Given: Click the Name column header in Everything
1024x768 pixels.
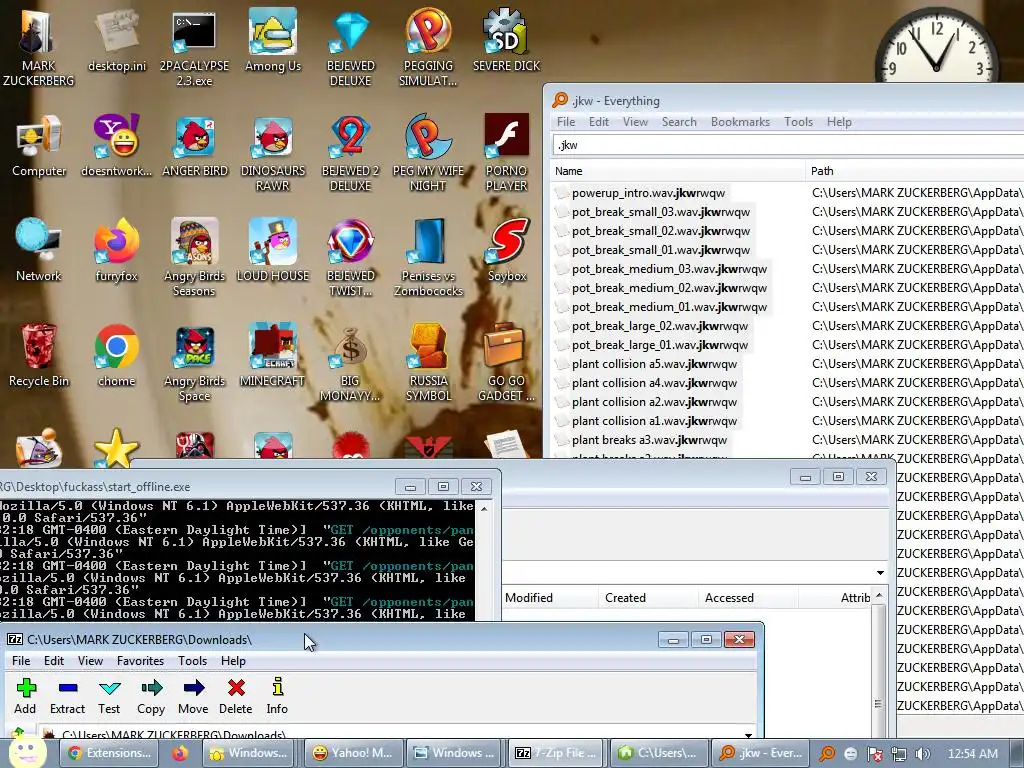Looking at the screenshot, I should pyautogui.click(x=678, y=171).
